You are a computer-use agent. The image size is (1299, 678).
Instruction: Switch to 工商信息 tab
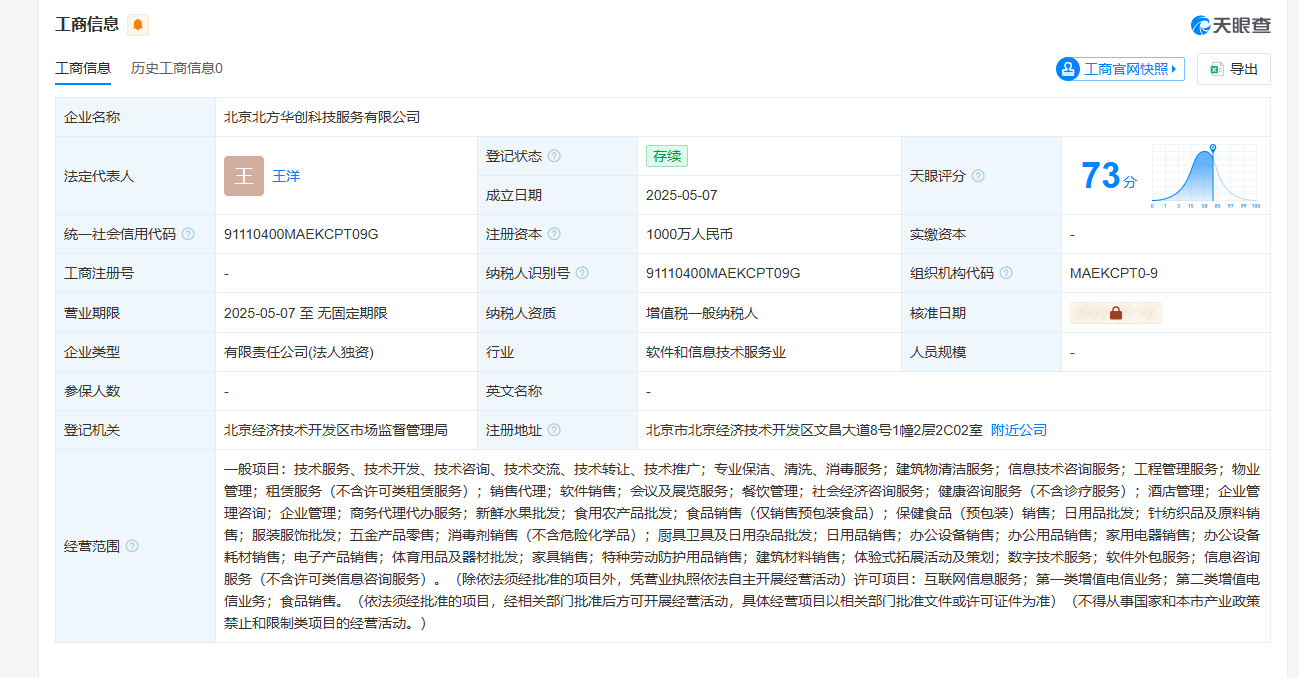pyautogui.click(x=83, y=68)
